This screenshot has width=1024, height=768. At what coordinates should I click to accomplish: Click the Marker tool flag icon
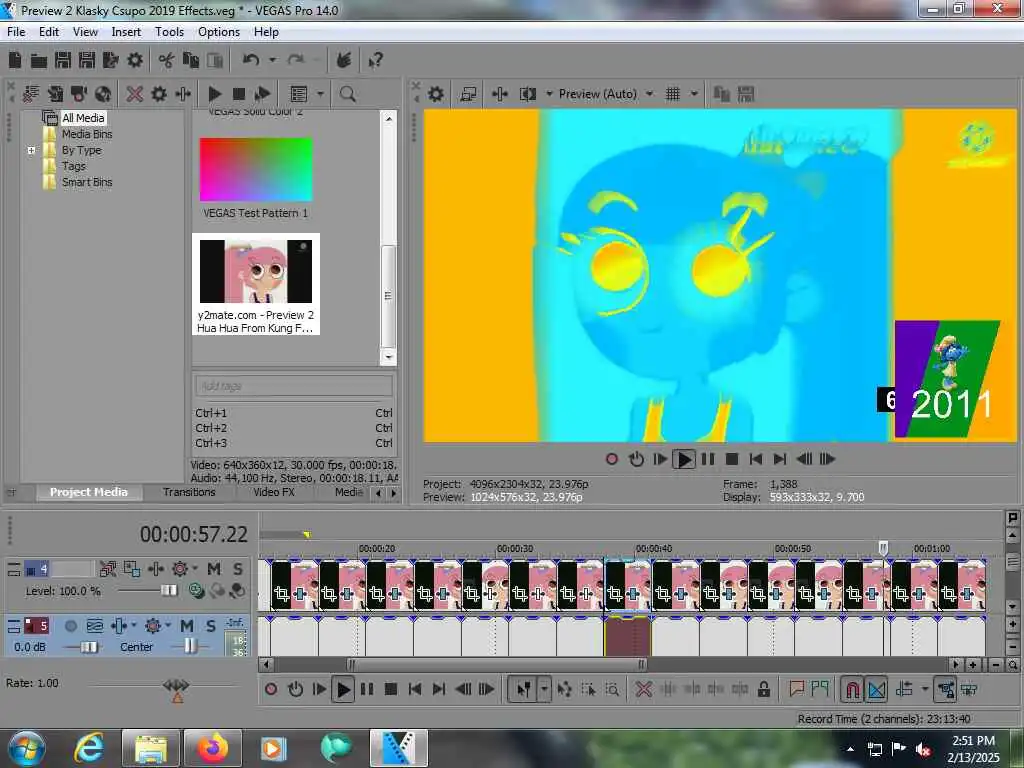pyautogui.click(x=797, y=689)
